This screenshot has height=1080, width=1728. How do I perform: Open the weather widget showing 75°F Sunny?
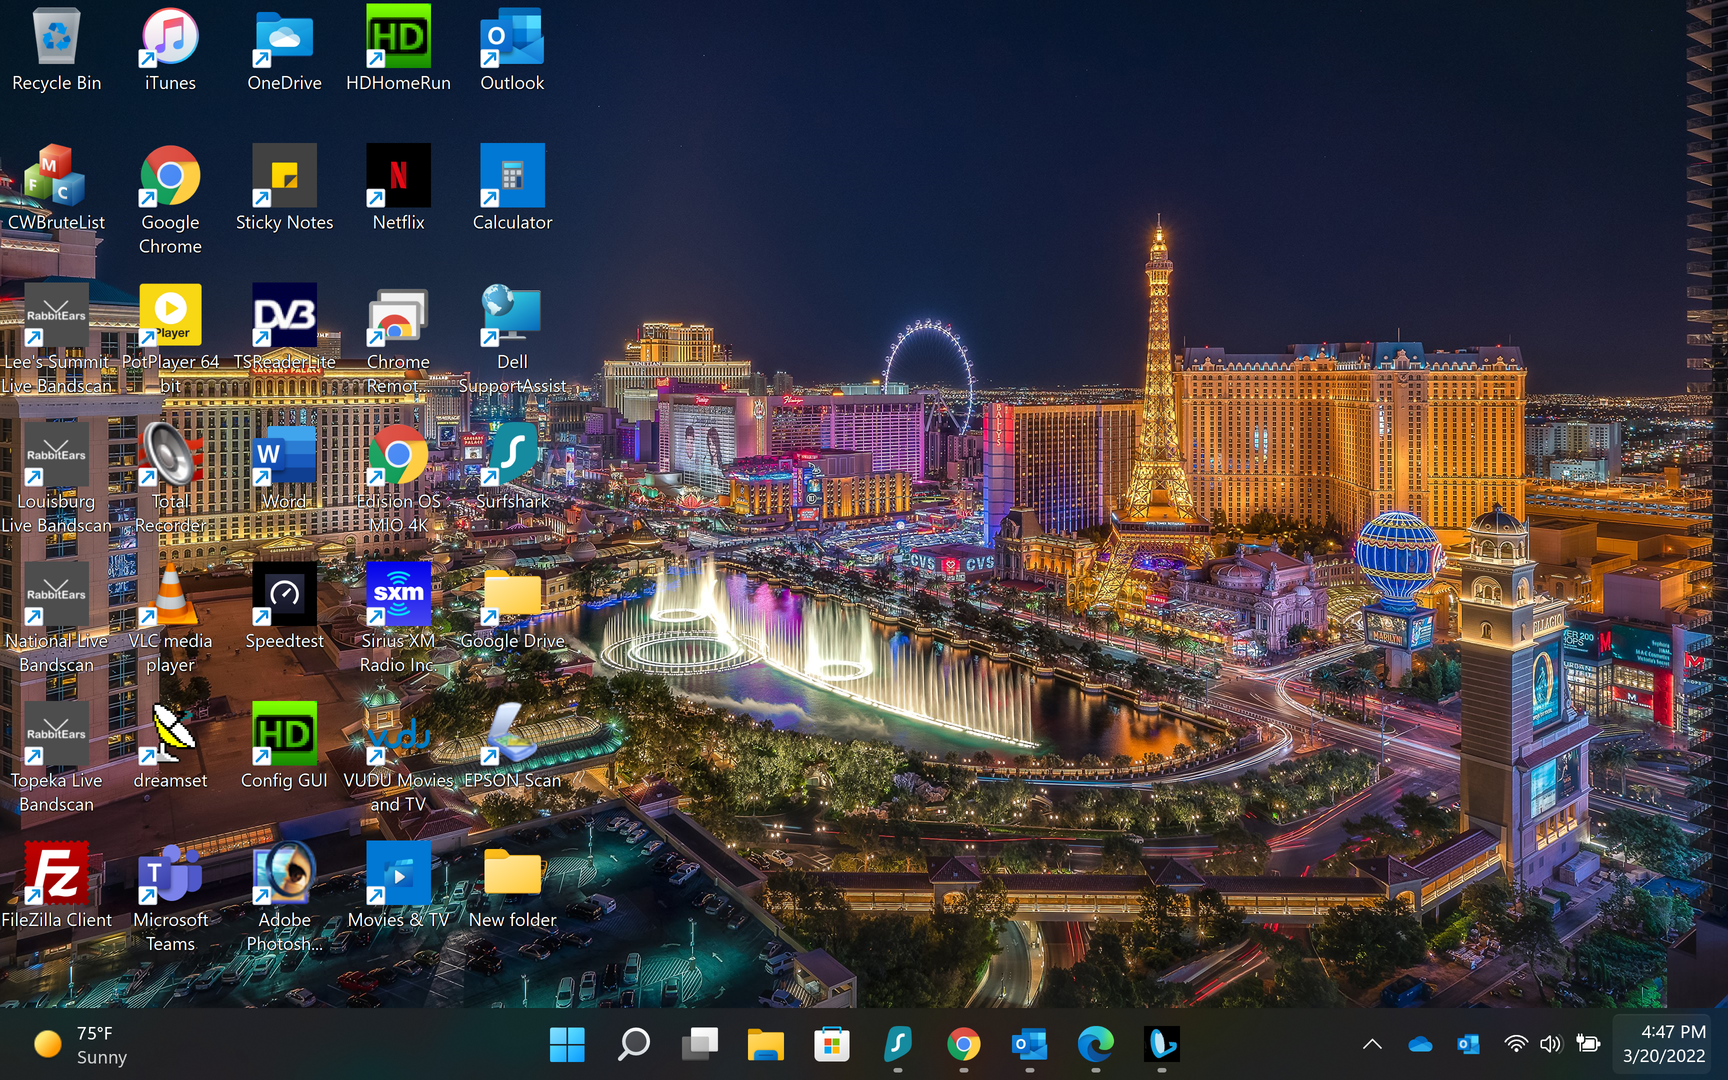click(x=81, y=1045)
